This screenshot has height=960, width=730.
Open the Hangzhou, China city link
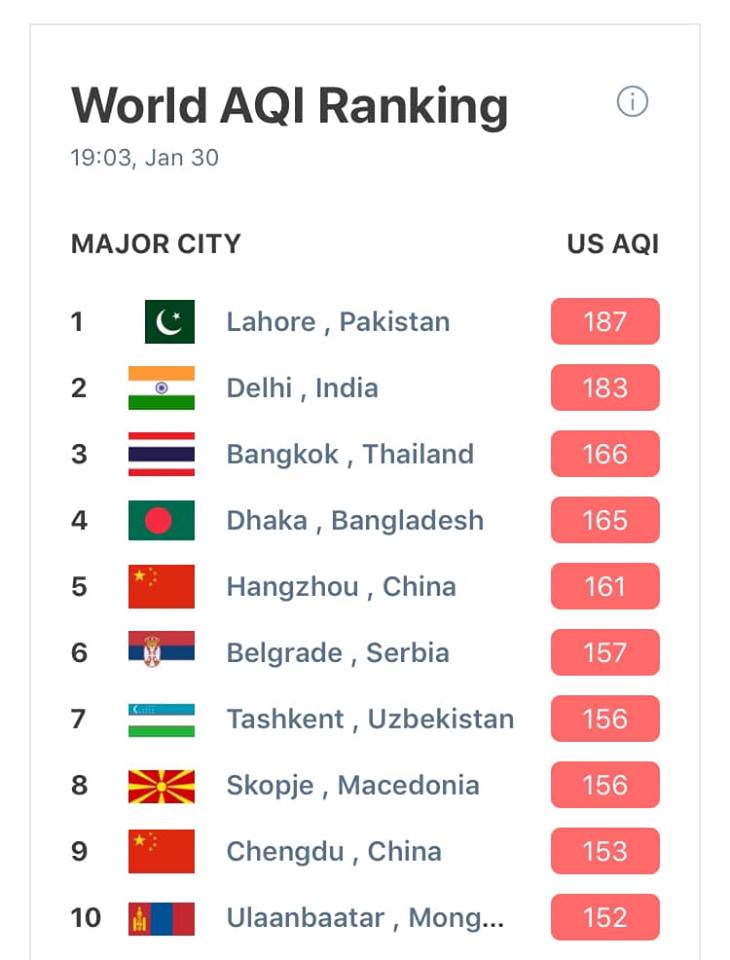341,587
